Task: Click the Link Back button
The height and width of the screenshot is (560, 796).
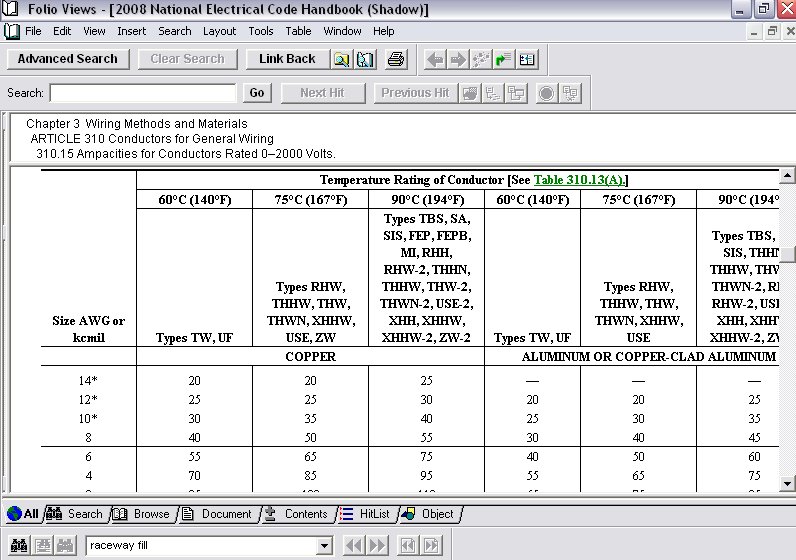Action: point(287,59)
